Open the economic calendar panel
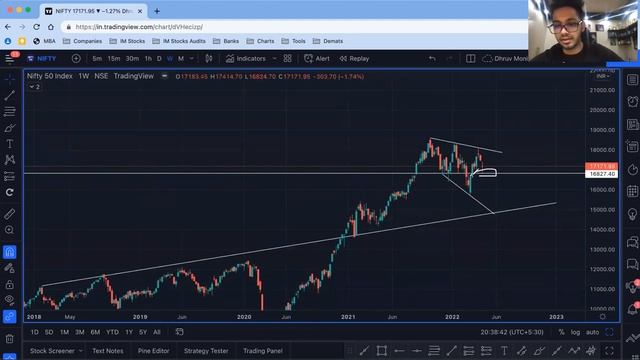This screenshot has height=360, width=640. click(x=632, y=191)
